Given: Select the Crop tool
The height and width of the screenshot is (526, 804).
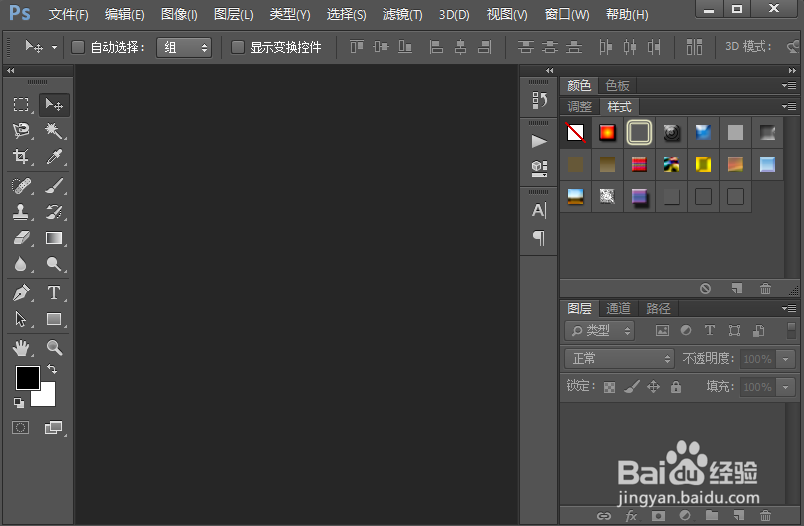Looking at the screenshot, I should (21, 156).
